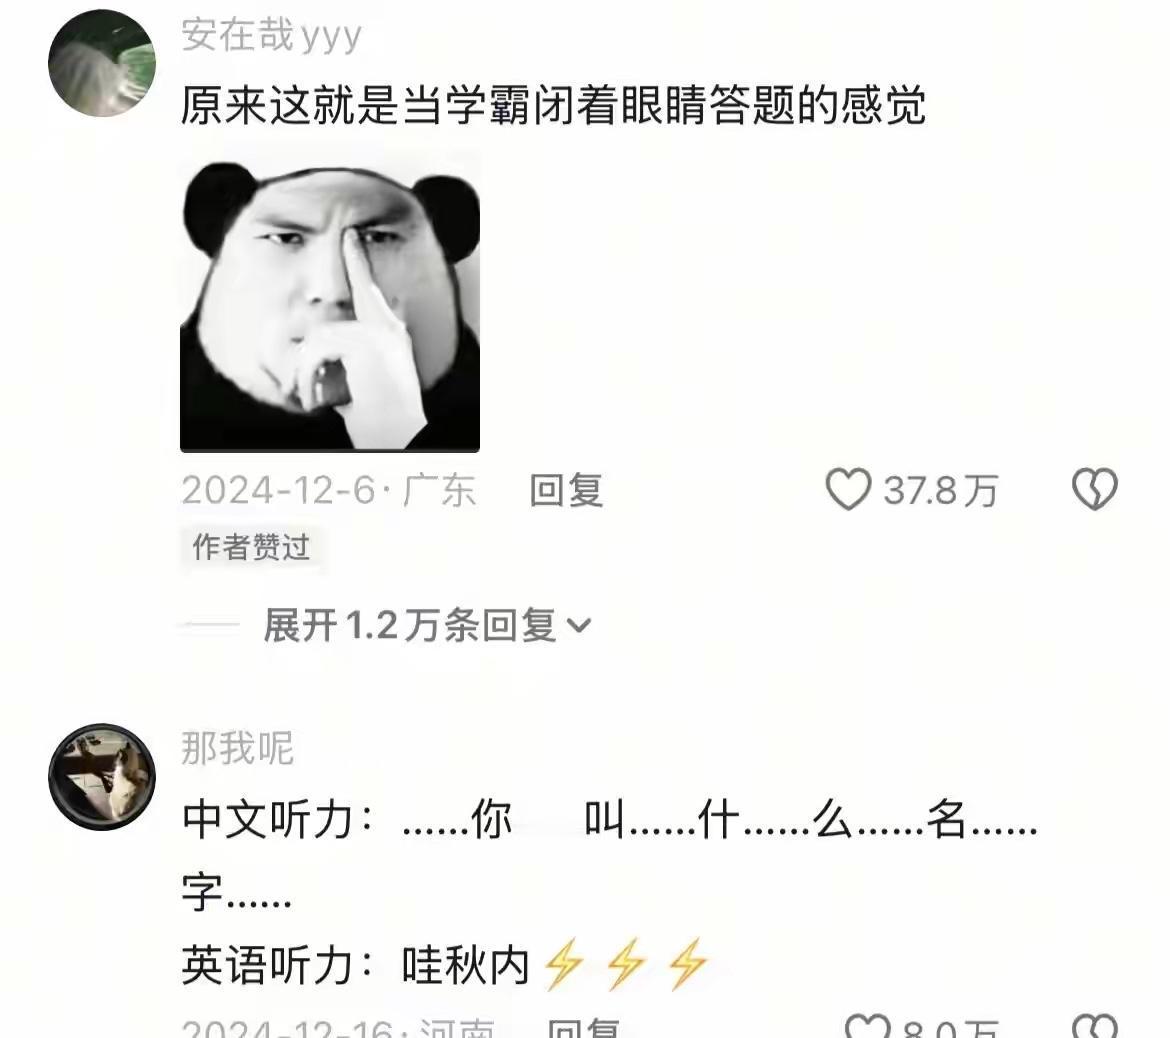Tap the broken heart icon on 那我呢's comment
1170x1038 pixels.
click(x=1095, y=1027)
